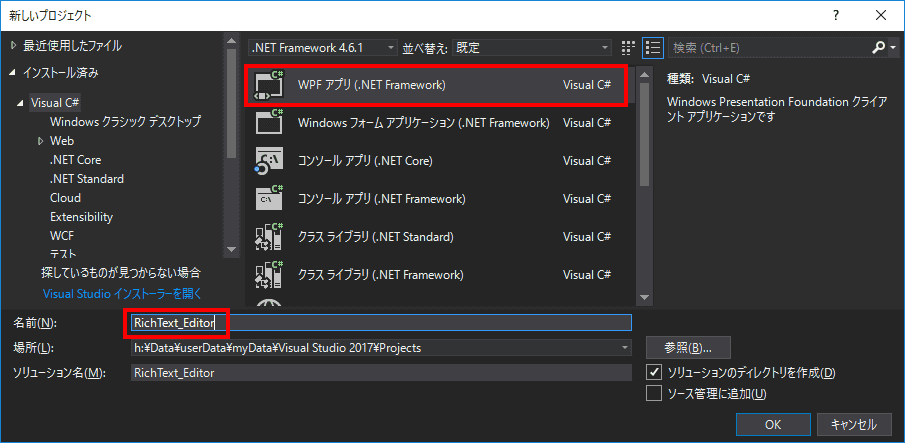This screenshot has width=905, height=443.
Task: Switch to medium icons list view
Action: point(653,47)
